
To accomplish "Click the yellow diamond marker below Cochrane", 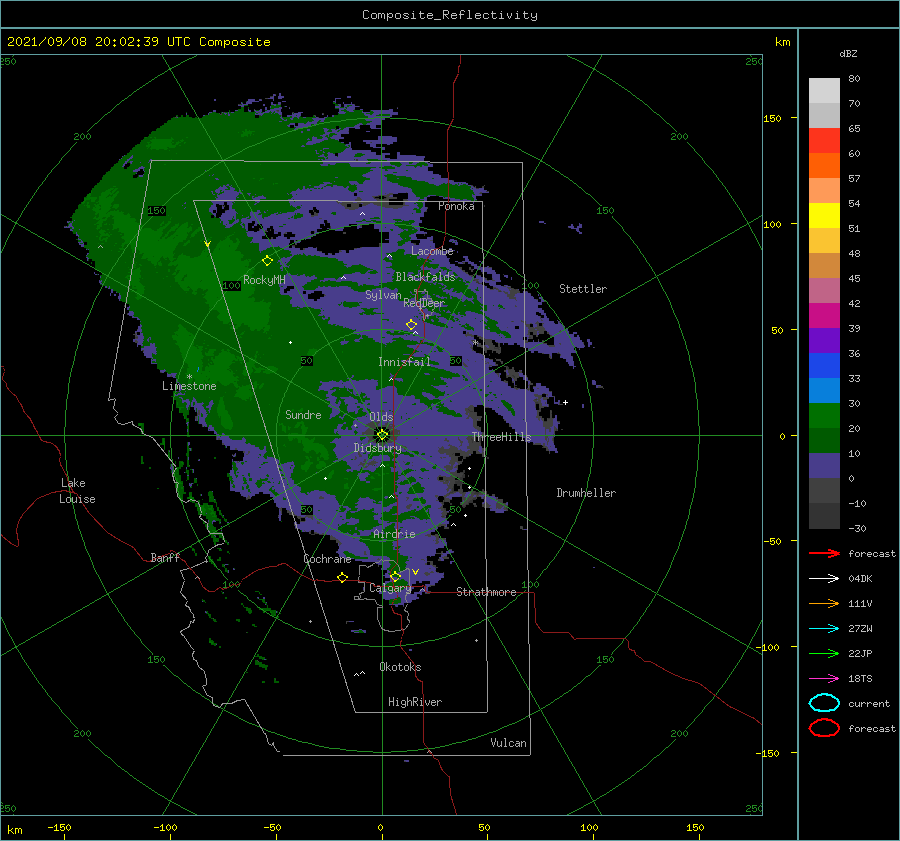I will (x=342, y=578).
